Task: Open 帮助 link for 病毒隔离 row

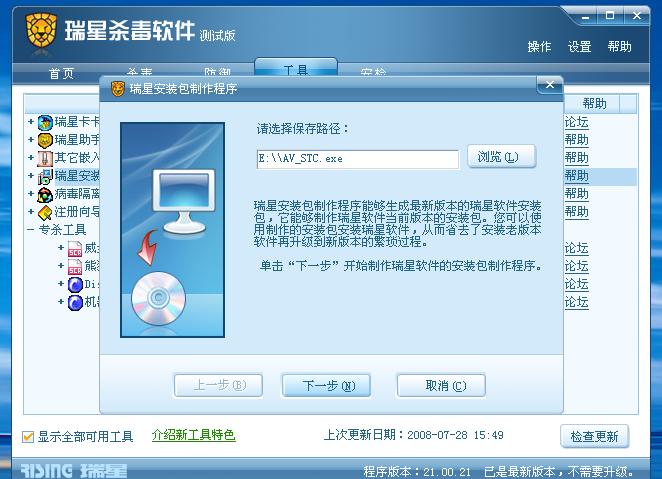Action: 576,194
